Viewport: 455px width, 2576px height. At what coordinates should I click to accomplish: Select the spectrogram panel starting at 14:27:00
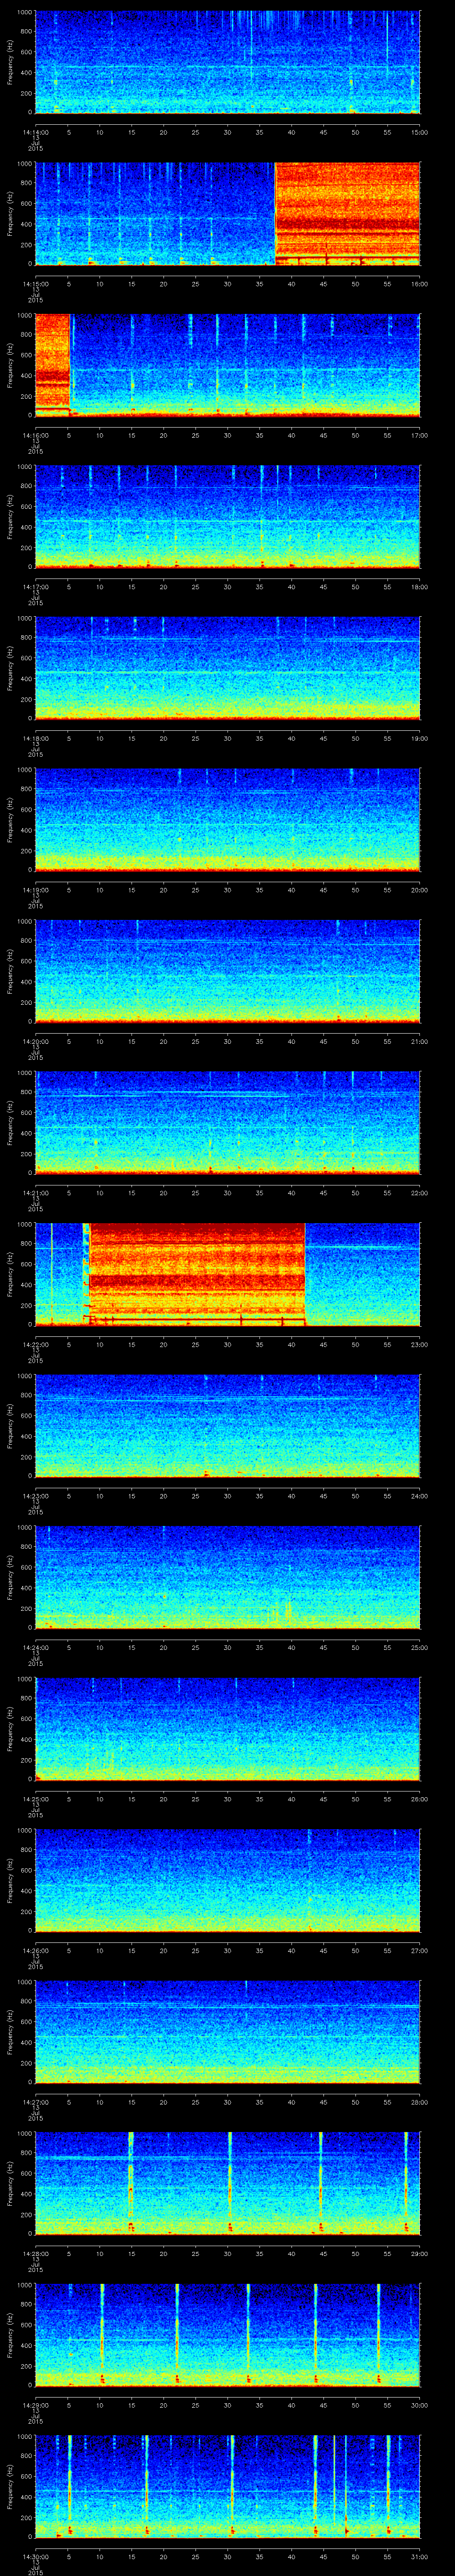pyautogui.click(x=227, y=2032)
